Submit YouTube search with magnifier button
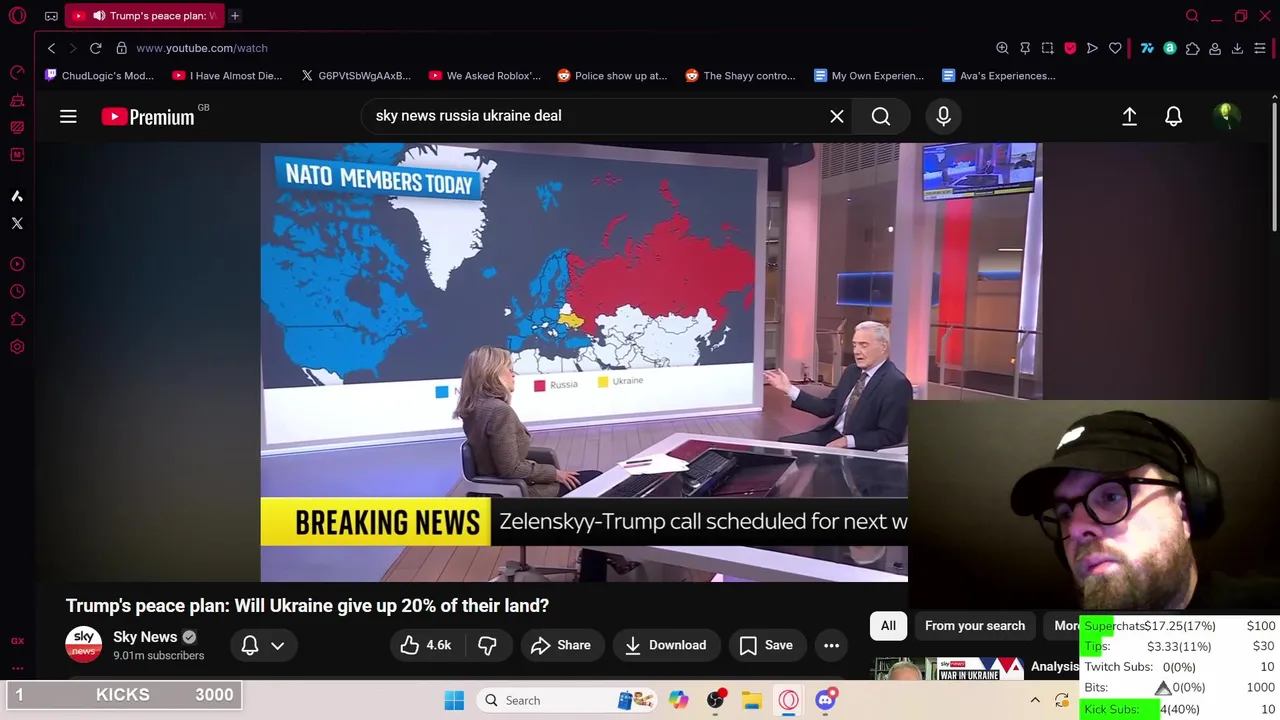The height and width of the screenshot is (720, 1280). (881, 116)
